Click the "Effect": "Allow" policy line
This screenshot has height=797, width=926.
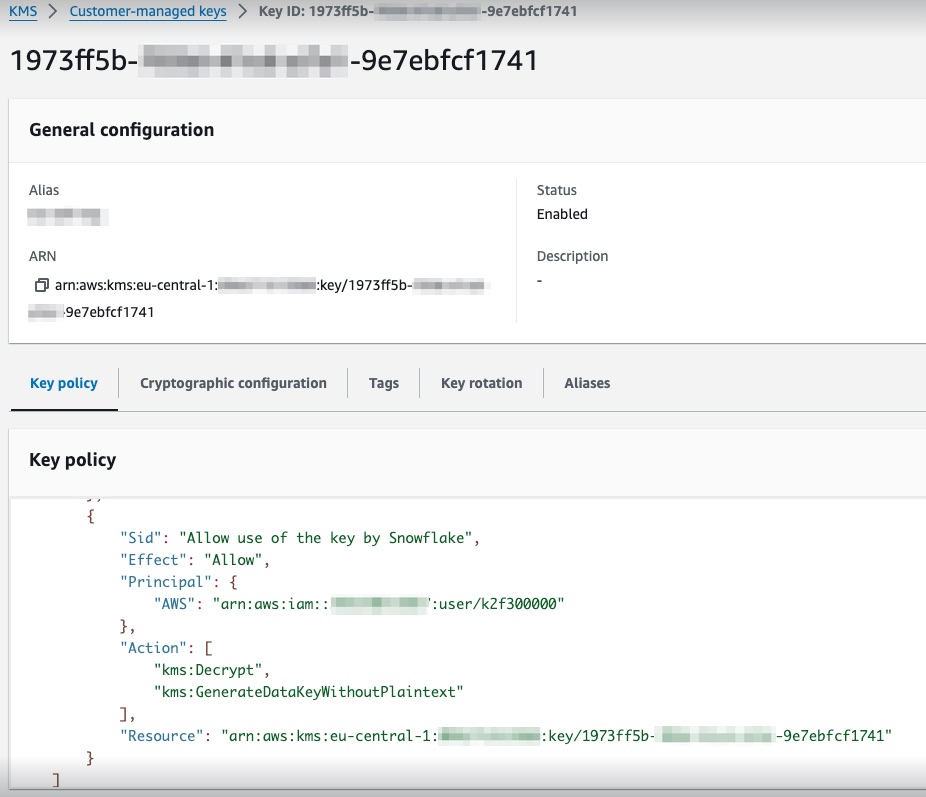pos(195,560)
